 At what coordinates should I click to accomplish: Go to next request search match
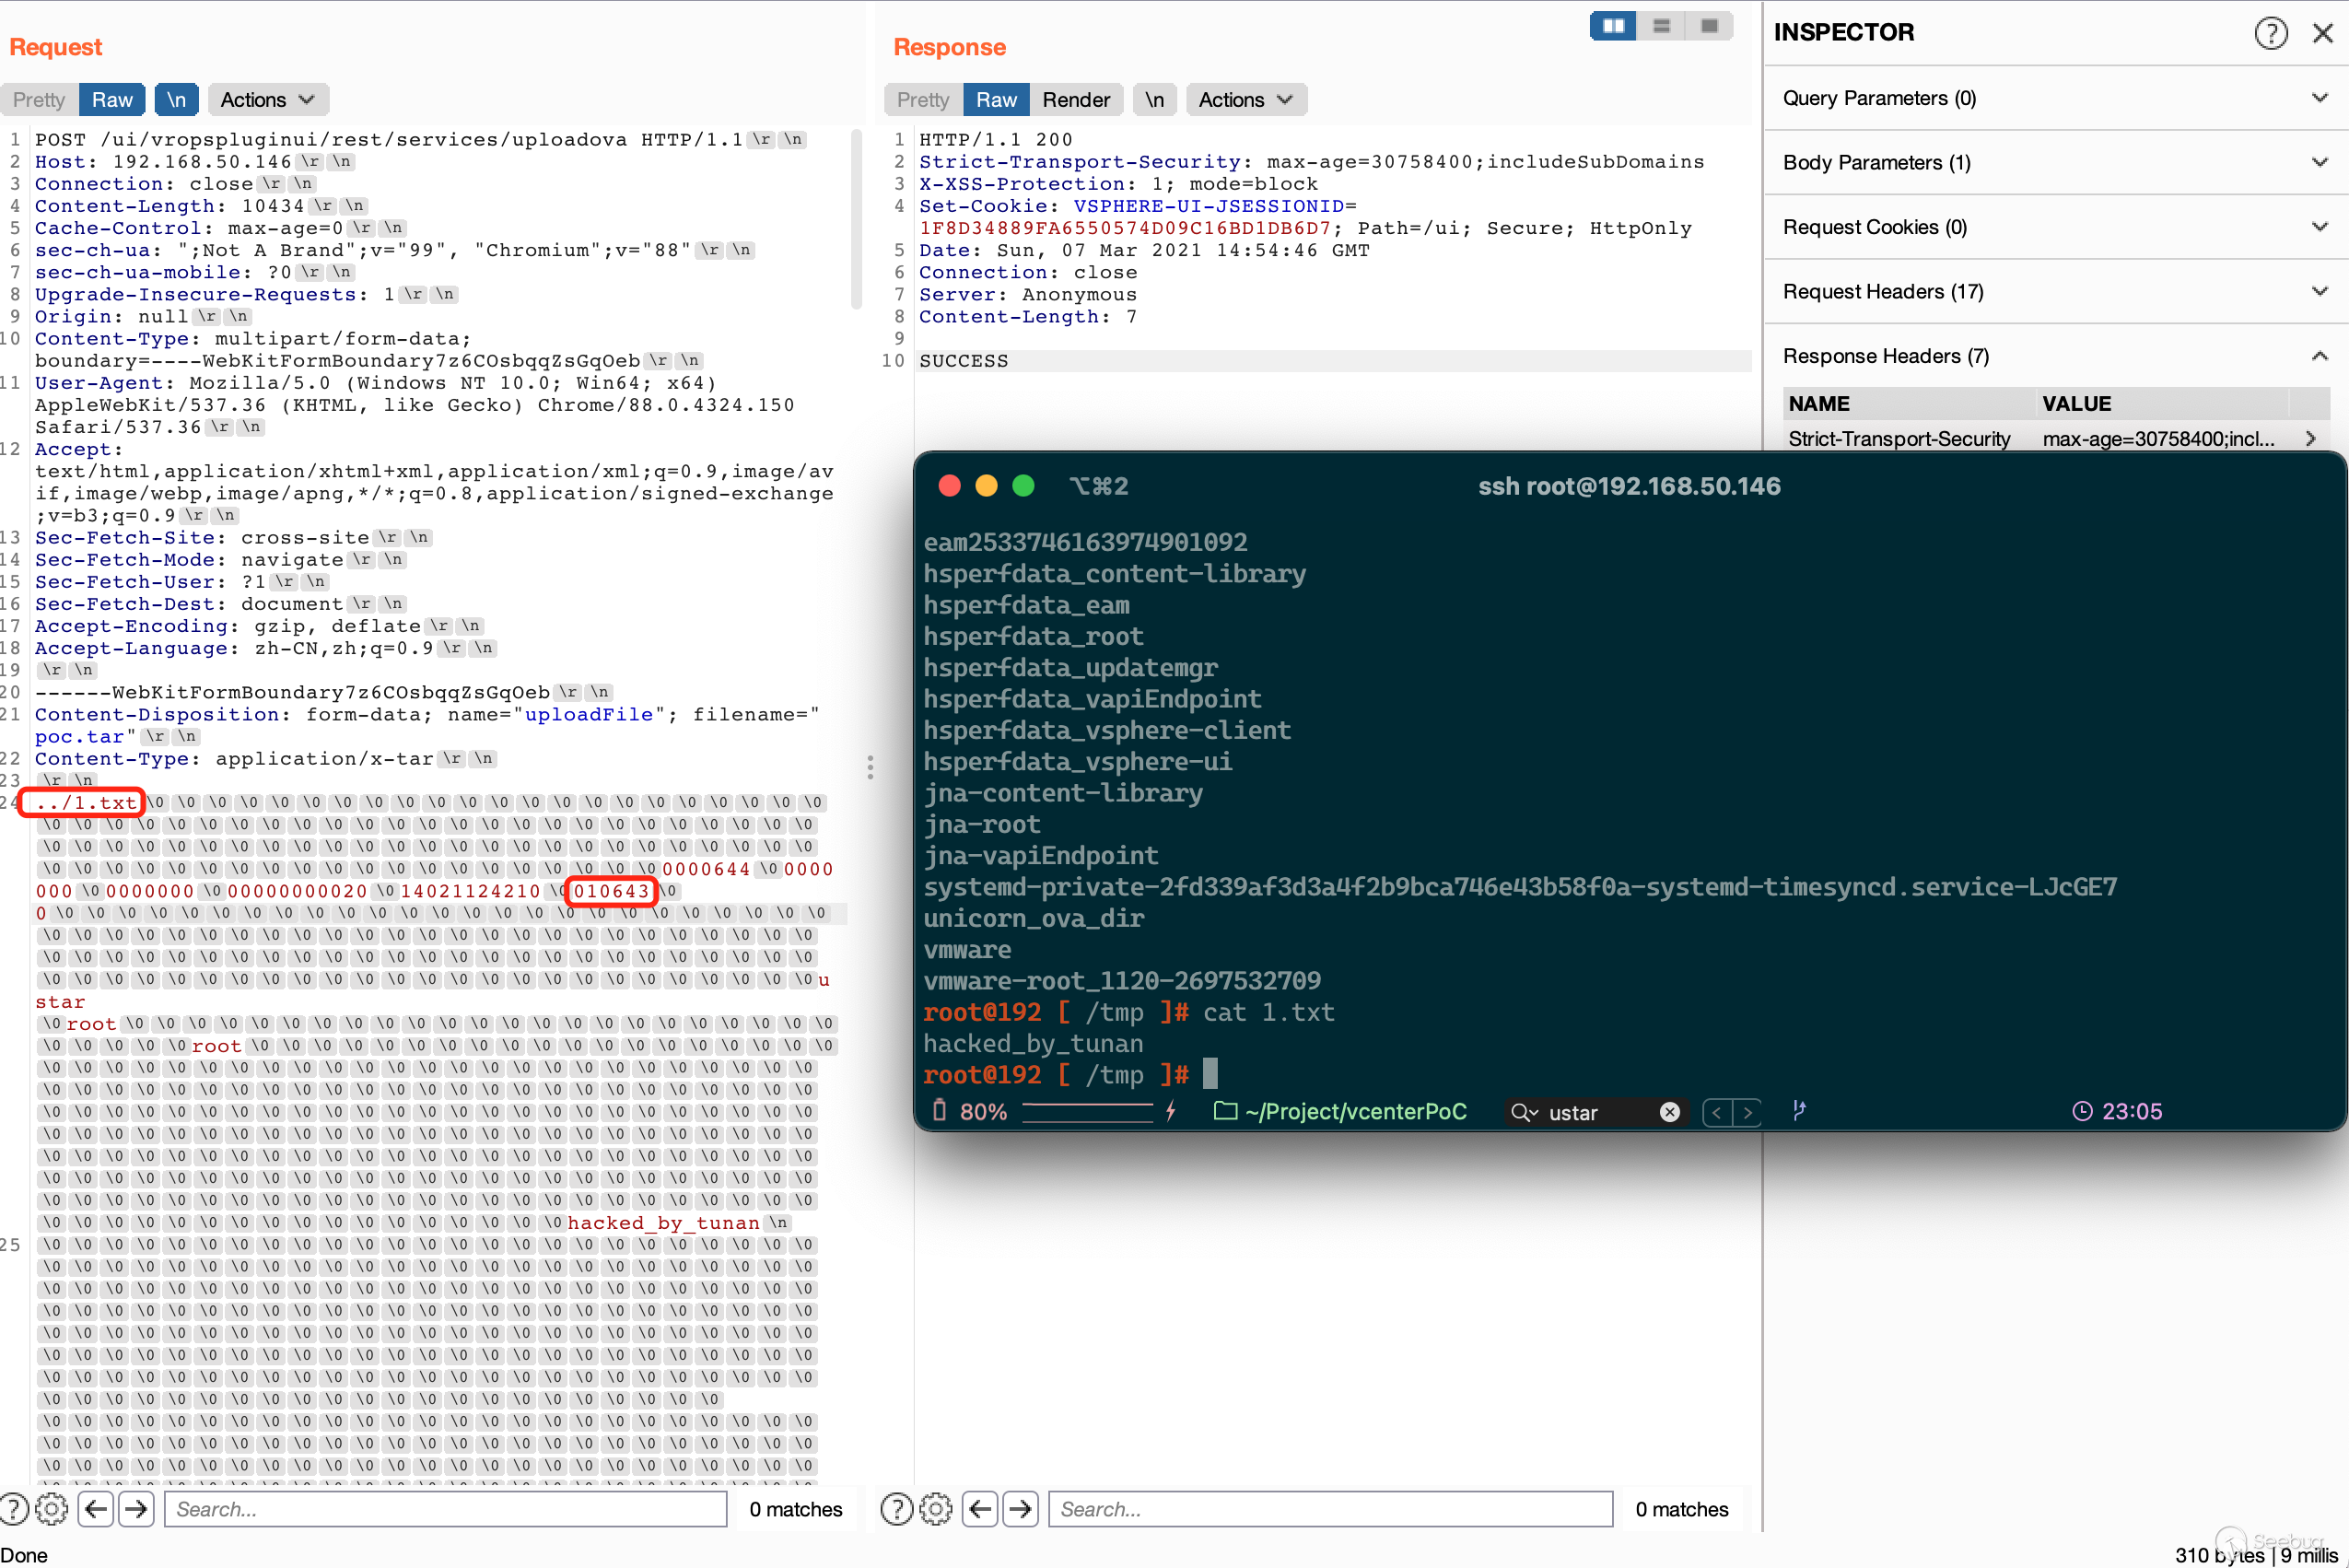137,1509
